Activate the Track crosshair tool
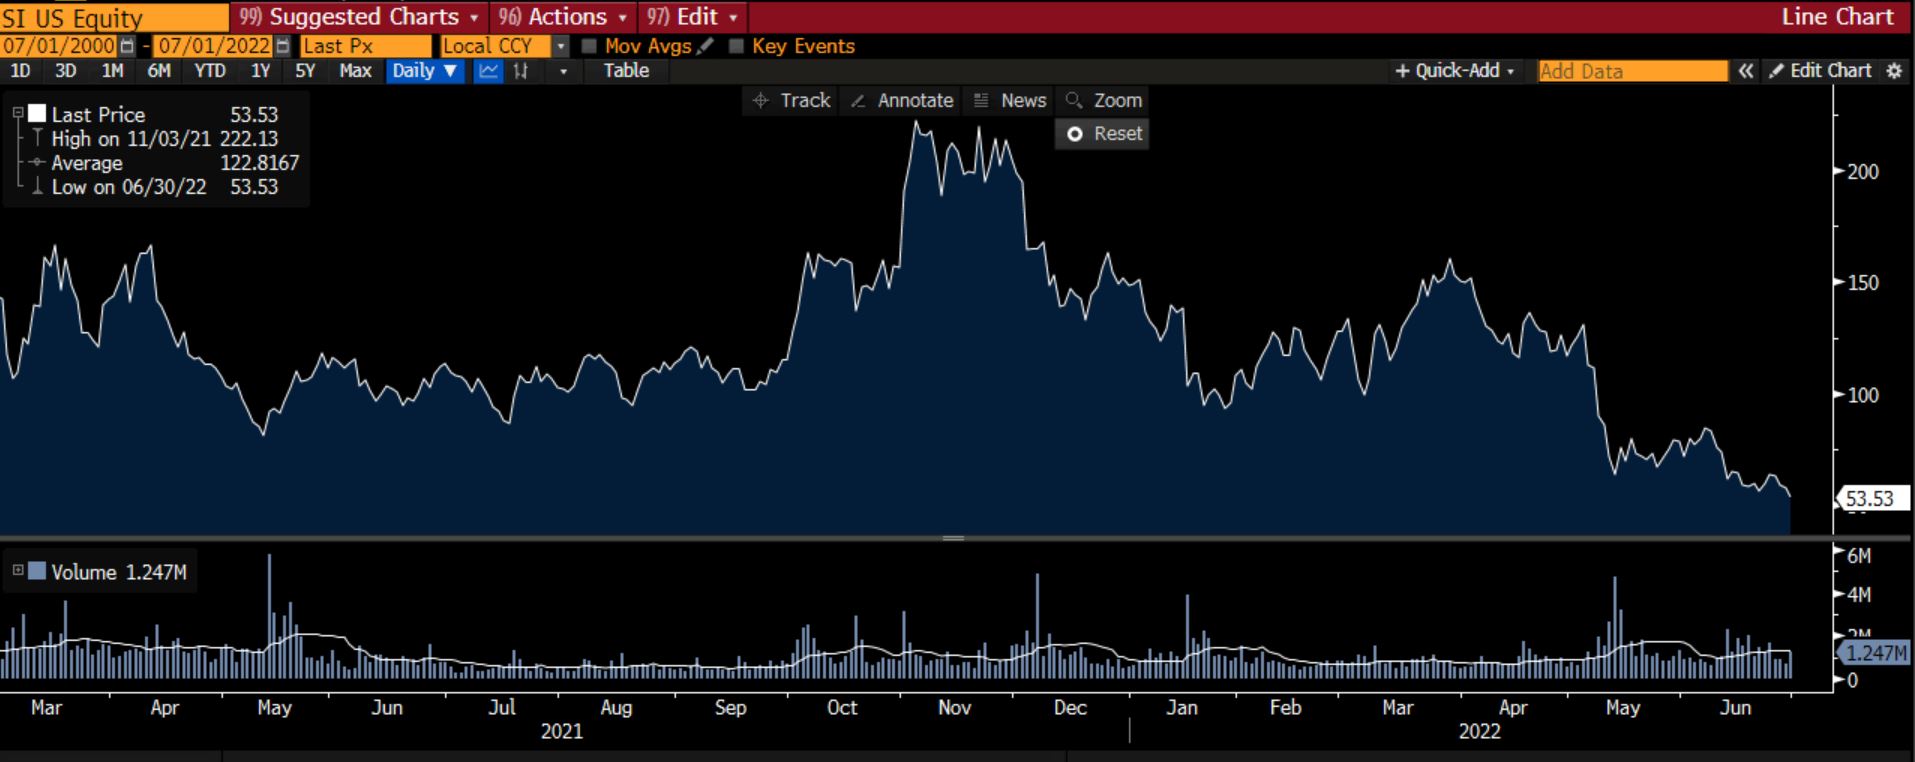 792,100
